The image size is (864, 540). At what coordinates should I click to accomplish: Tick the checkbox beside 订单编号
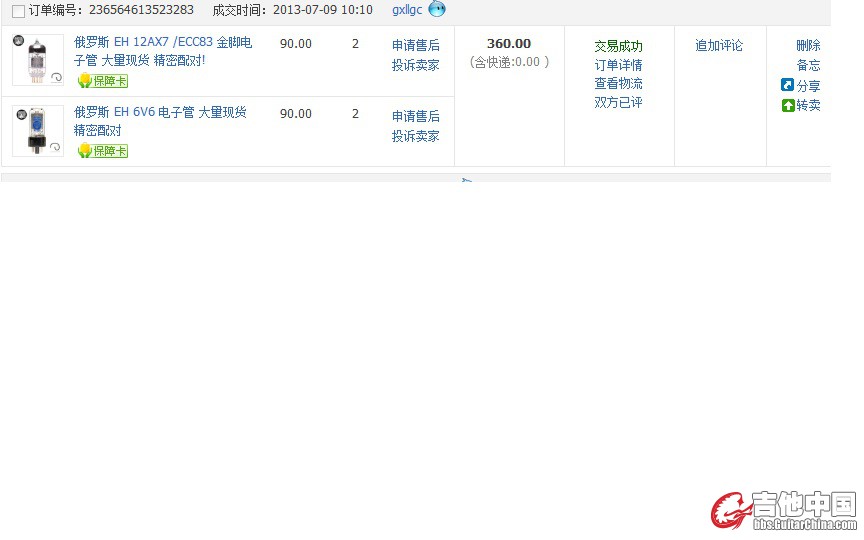pos(18,11)
